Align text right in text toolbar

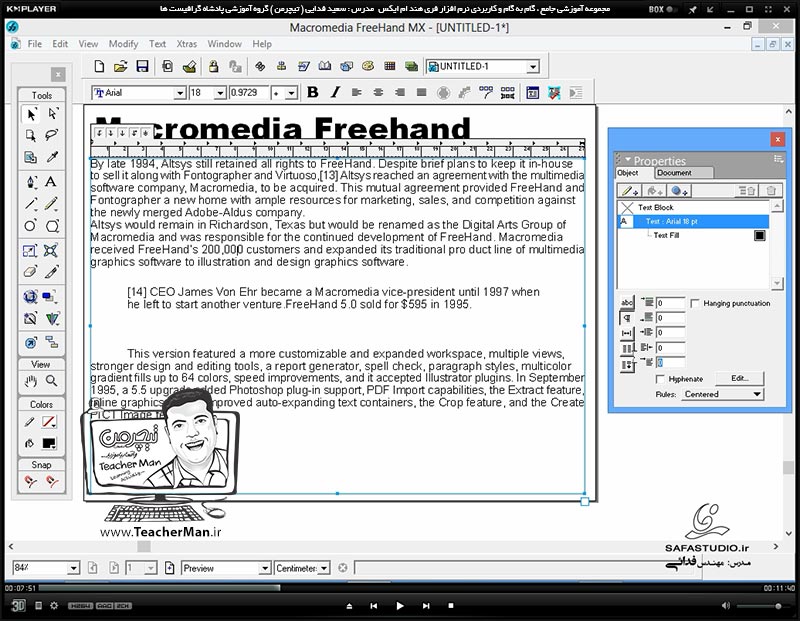(x=399, y=92)
